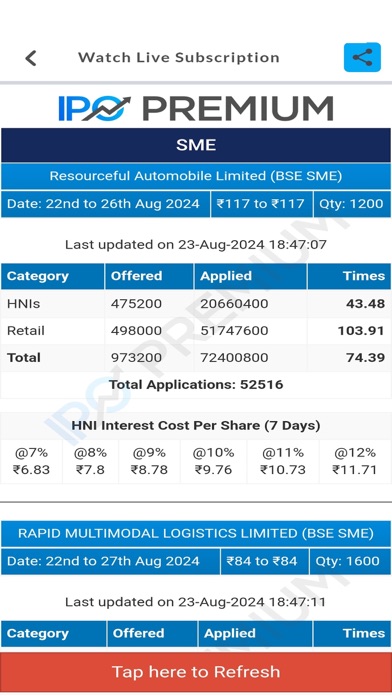Select Date: 22nd to 26th Aug 2024
392x696 pixels.
point(105,204)
